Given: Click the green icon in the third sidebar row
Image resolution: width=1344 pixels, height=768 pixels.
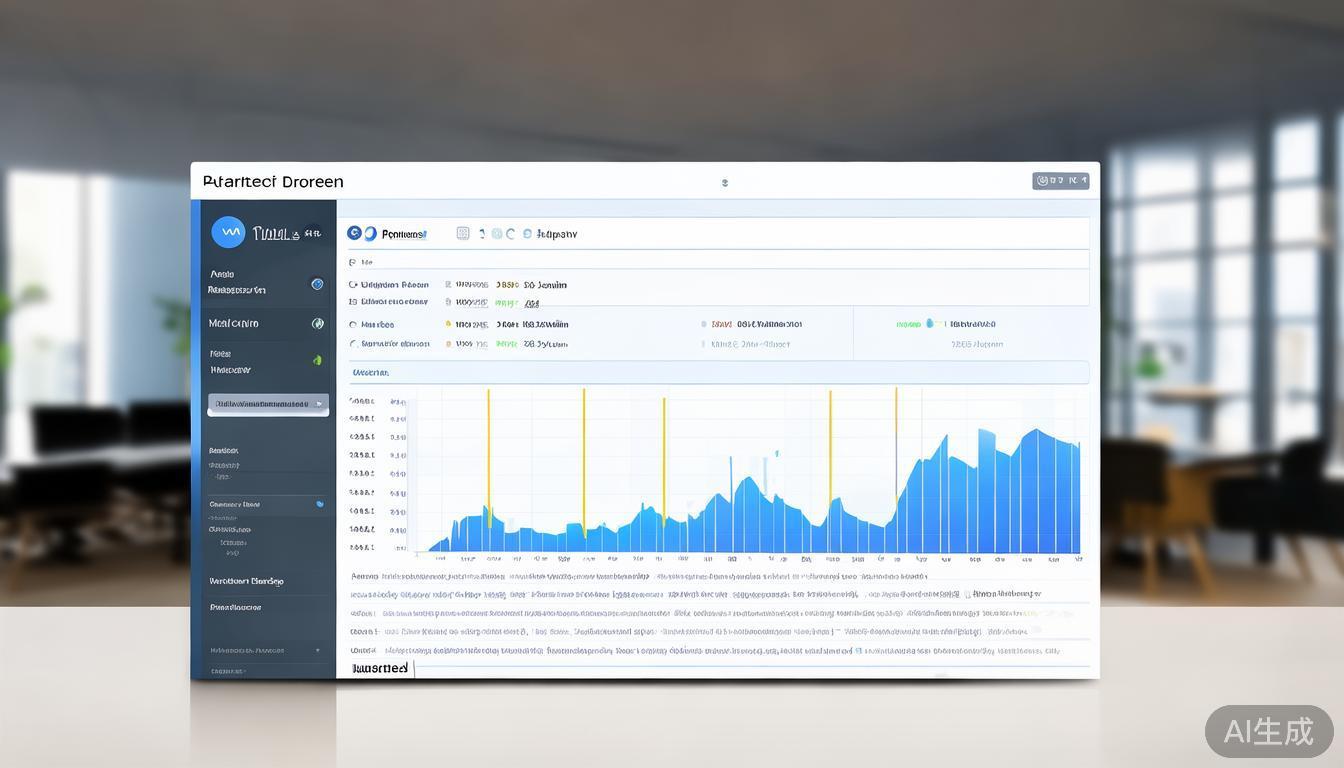Looking at the screenshot, I should pos(317,360).
